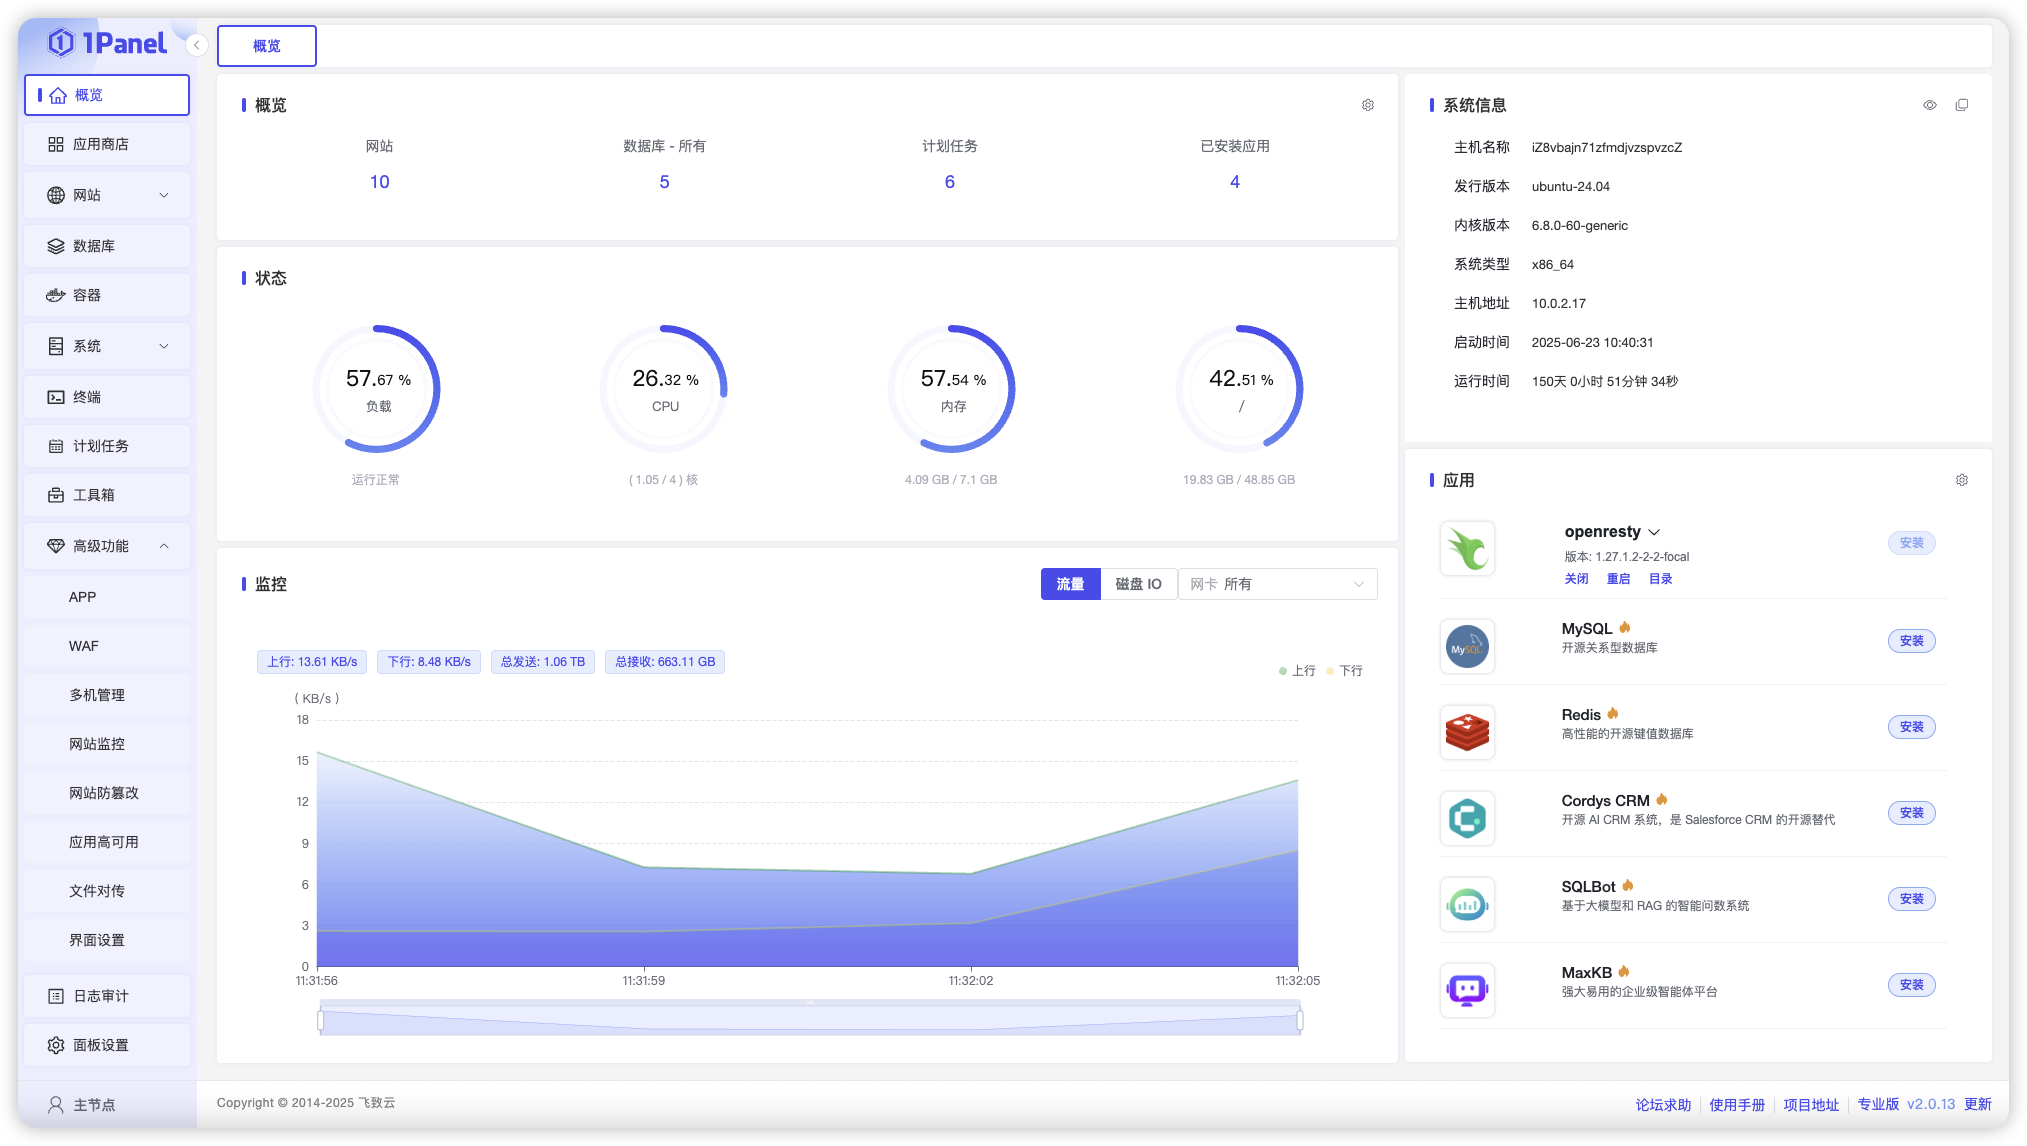The image size is (2027, 1146).
Task: Open the 容器 management panel
Action: (106, 295)
